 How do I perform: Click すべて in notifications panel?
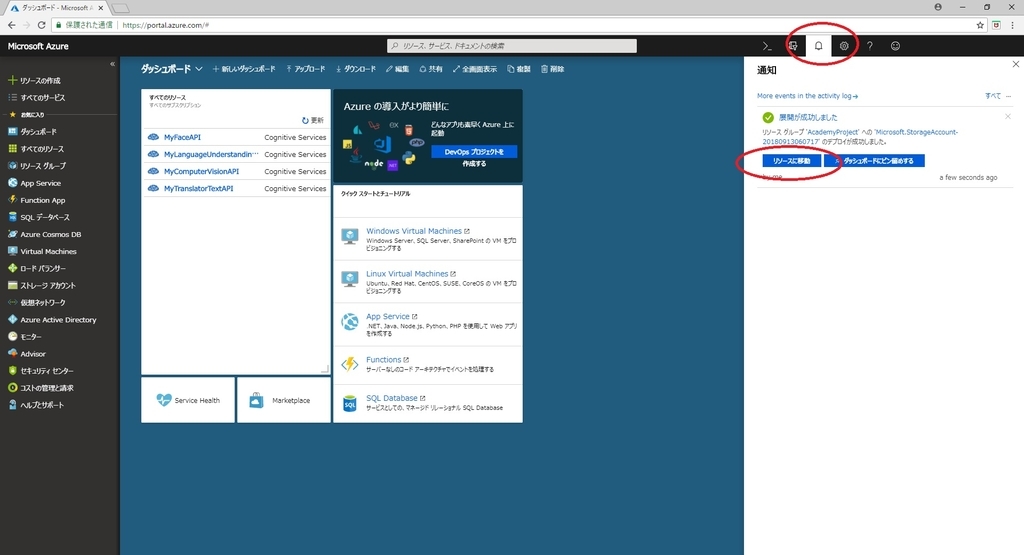(x=993, y=96)
